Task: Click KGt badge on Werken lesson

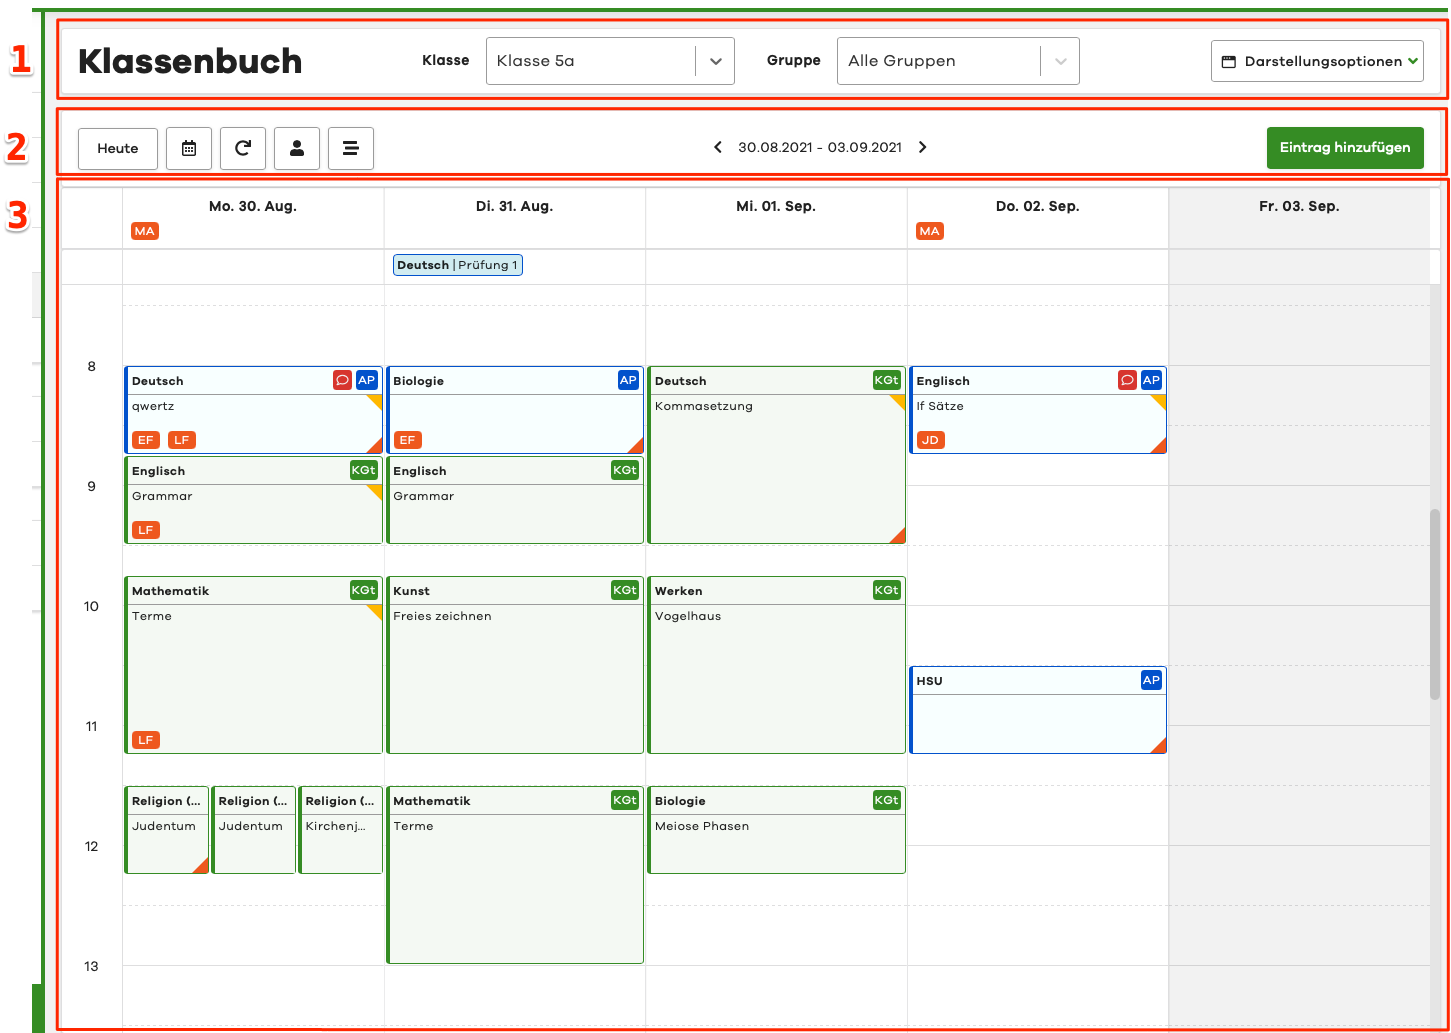Action: coord(886,590)
